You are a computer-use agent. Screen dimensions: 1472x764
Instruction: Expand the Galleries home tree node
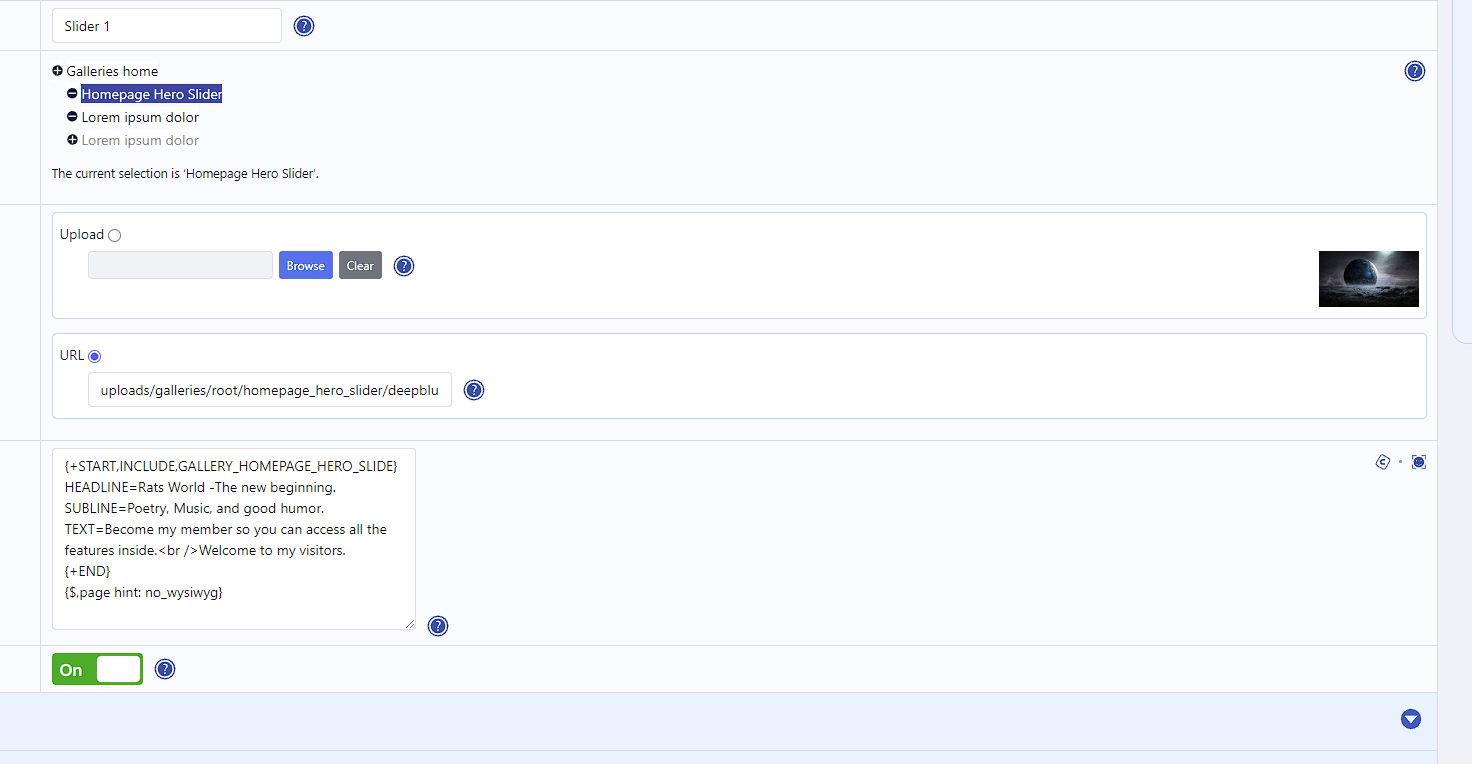[58, 71]
